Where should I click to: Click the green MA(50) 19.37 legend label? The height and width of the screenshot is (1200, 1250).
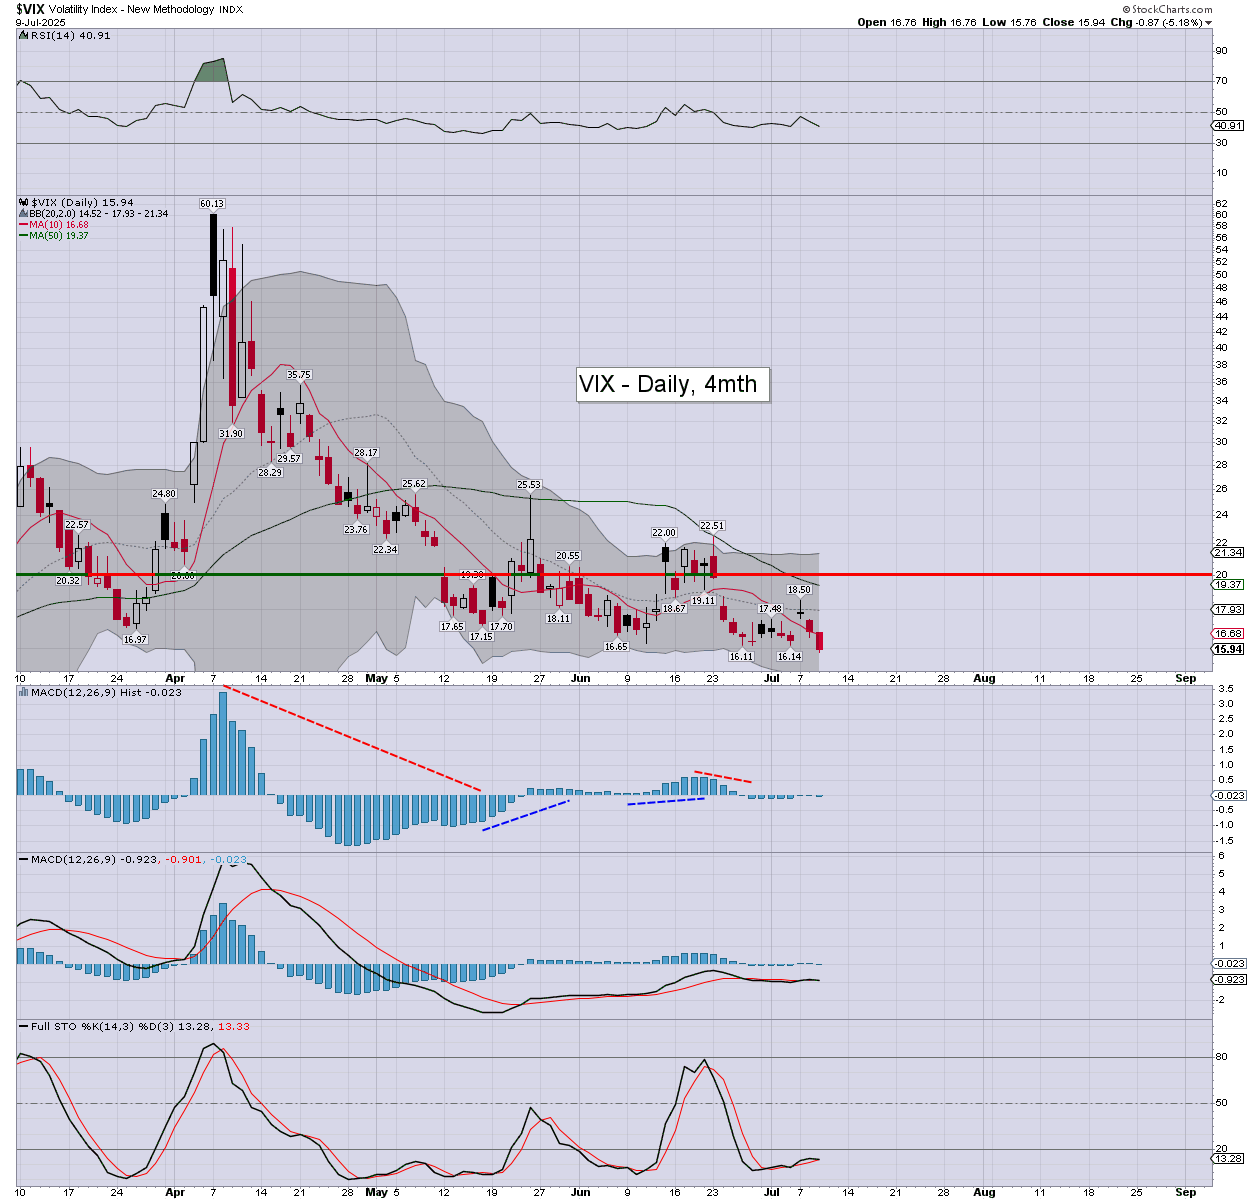[x=58, y=236]
